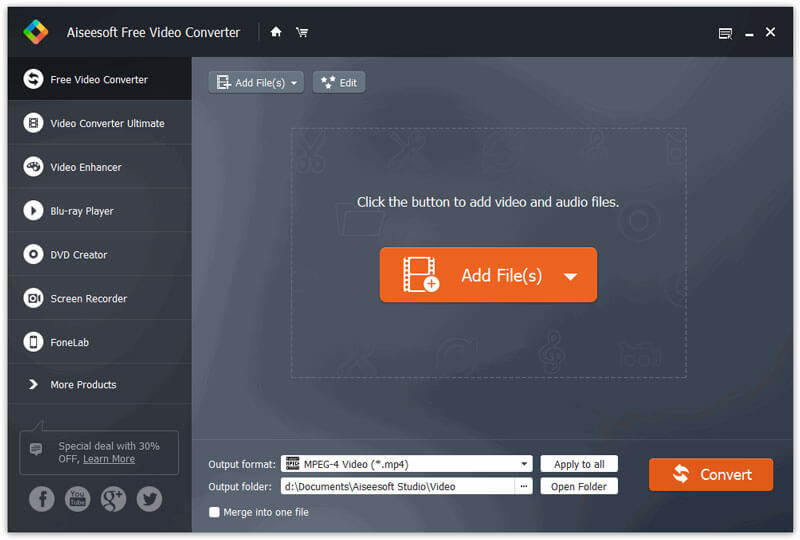Click the Aiseesoft logo icon
Screen dimensions: 800x540
[x=35, y=32]
